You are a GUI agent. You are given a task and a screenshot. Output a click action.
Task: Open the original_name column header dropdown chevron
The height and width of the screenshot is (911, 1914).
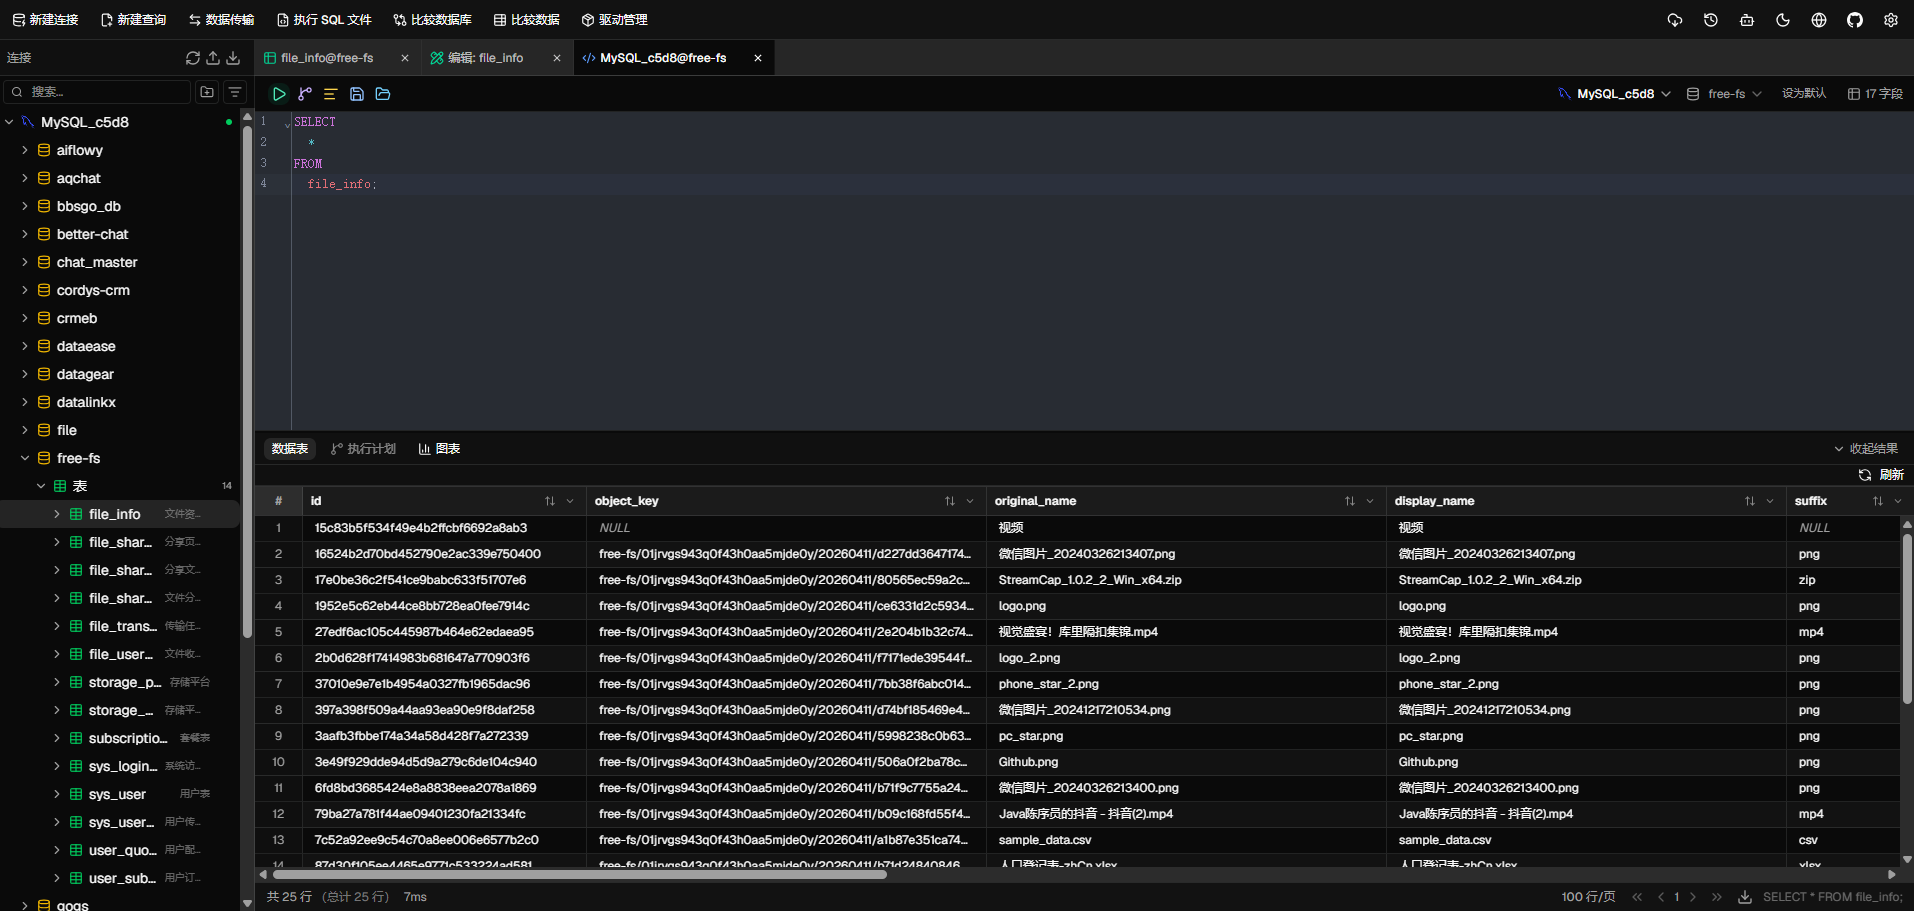click(x=1370, y=501)
